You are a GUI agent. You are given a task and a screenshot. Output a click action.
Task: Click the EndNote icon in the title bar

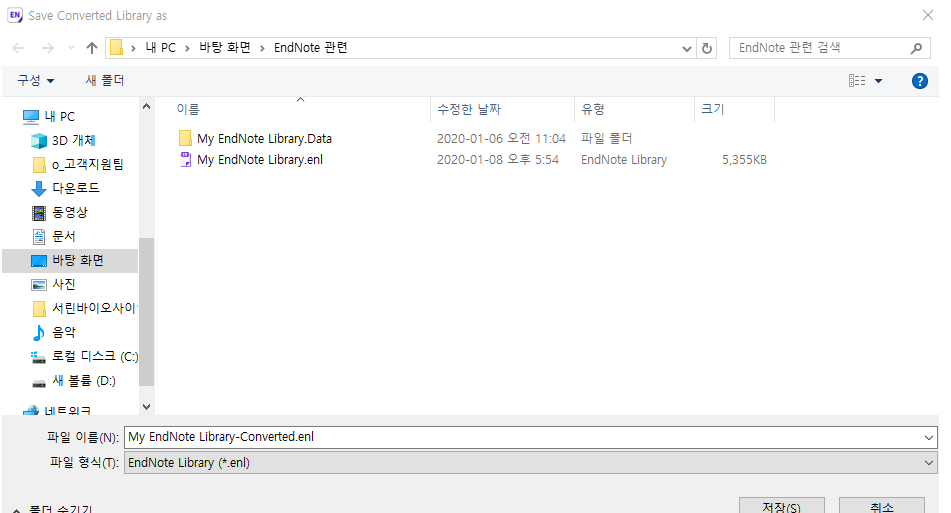15,15
